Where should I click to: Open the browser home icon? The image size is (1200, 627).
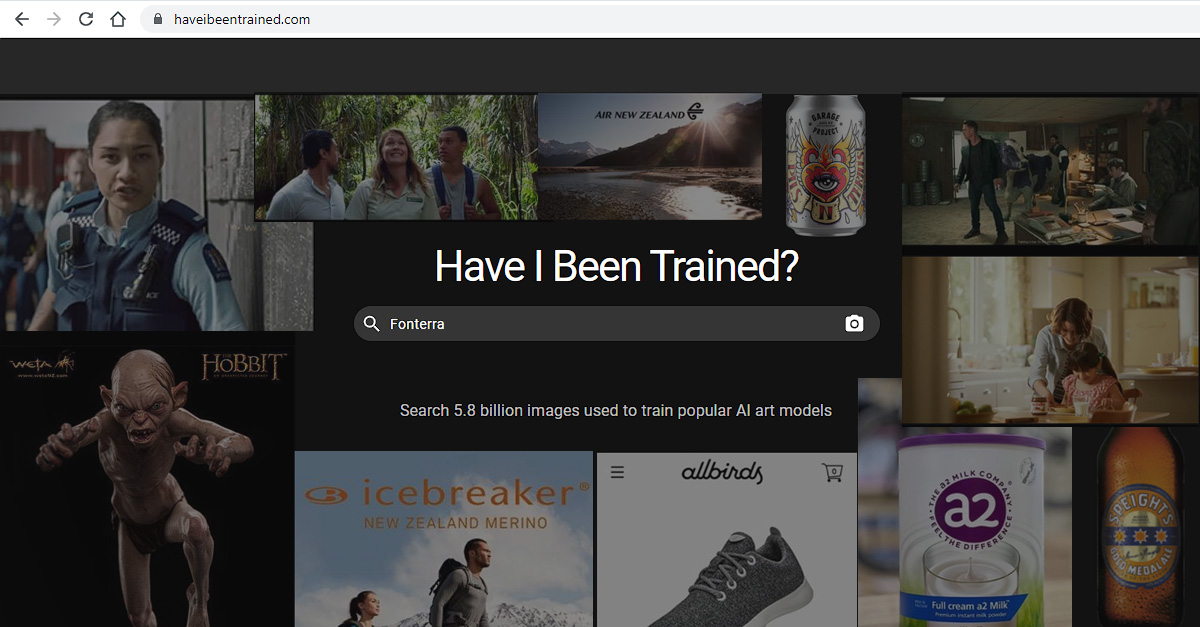tap(118, 19)
